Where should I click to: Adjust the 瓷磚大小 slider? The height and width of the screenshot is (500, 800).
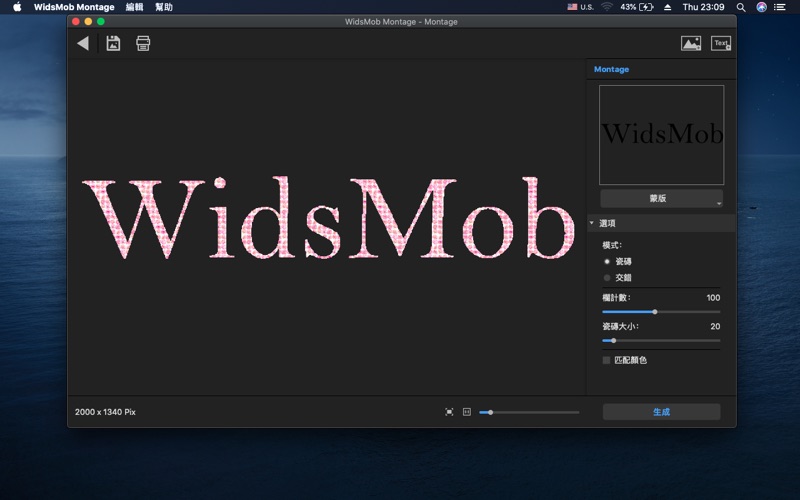click(x=613, y=340)
